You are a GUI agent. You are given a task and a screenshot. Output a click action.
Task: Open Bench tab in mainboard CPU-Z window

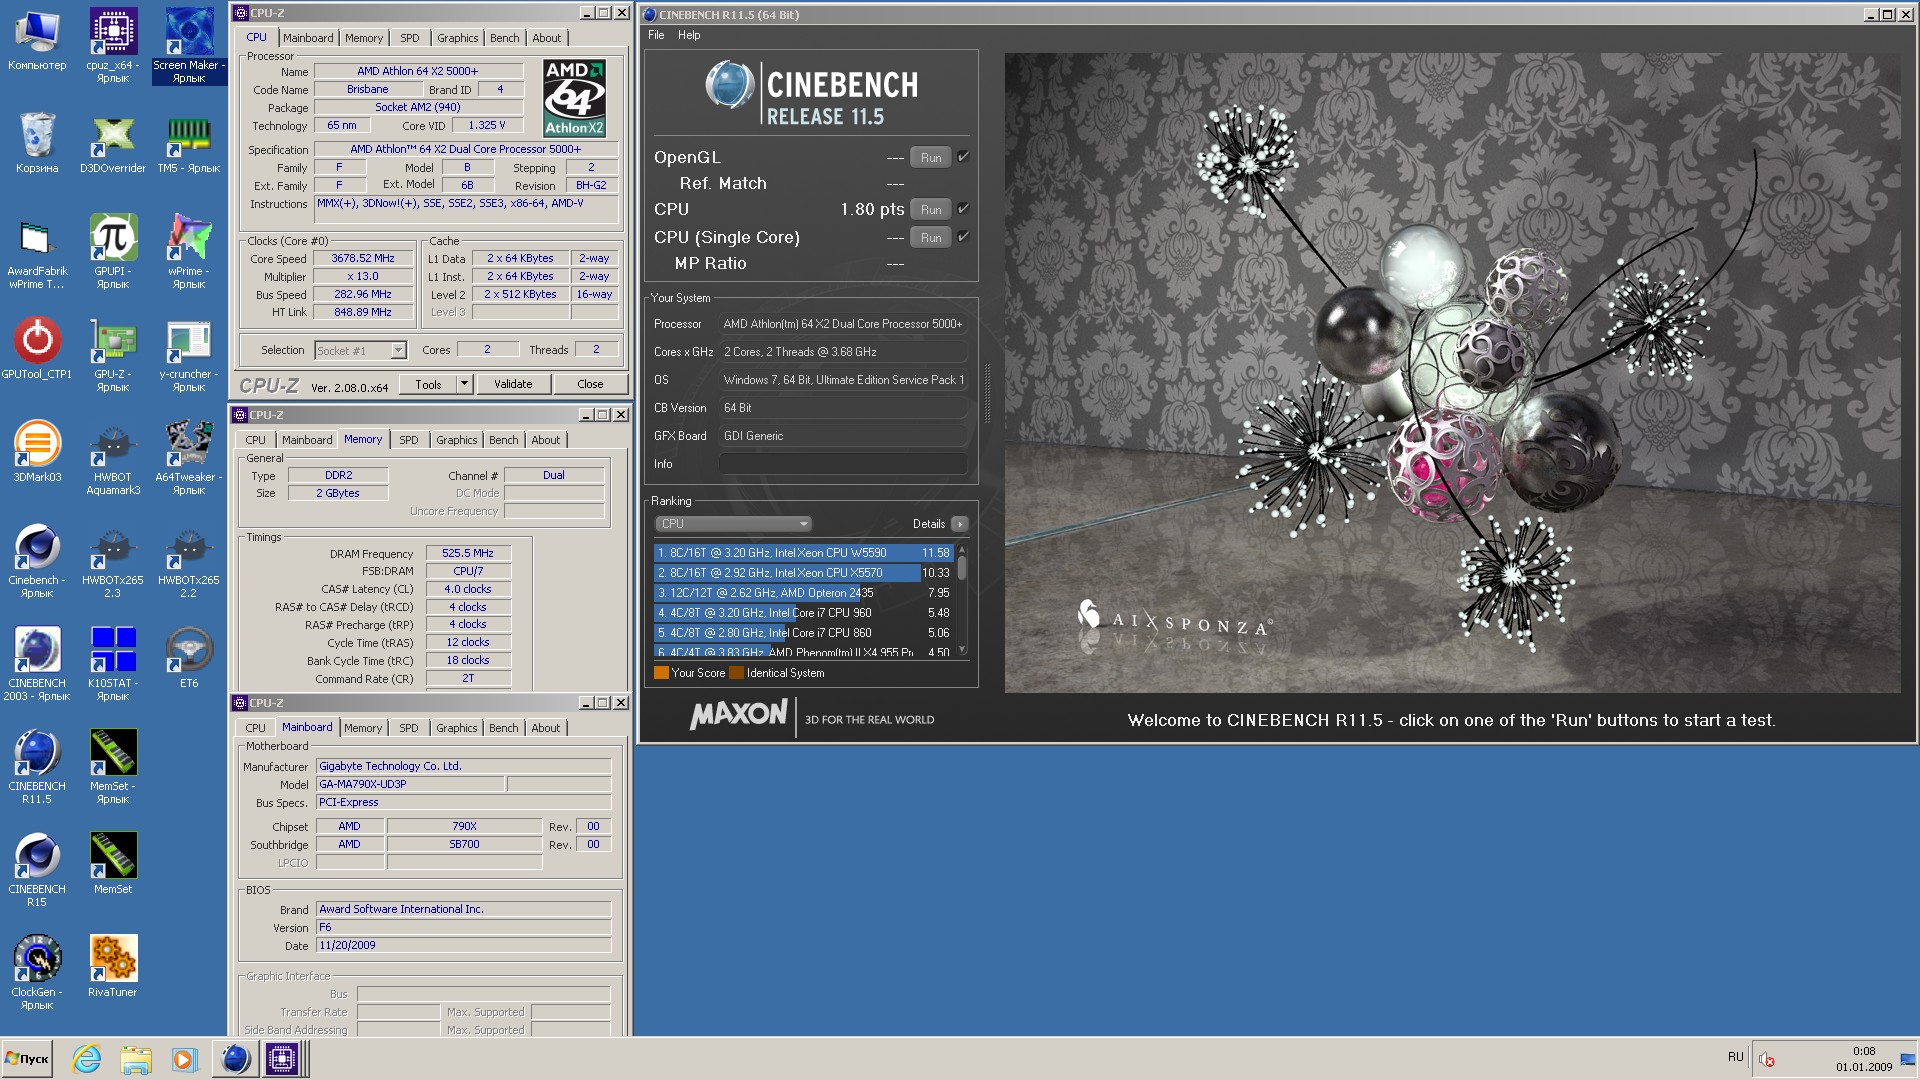click(x=504, y=728)
